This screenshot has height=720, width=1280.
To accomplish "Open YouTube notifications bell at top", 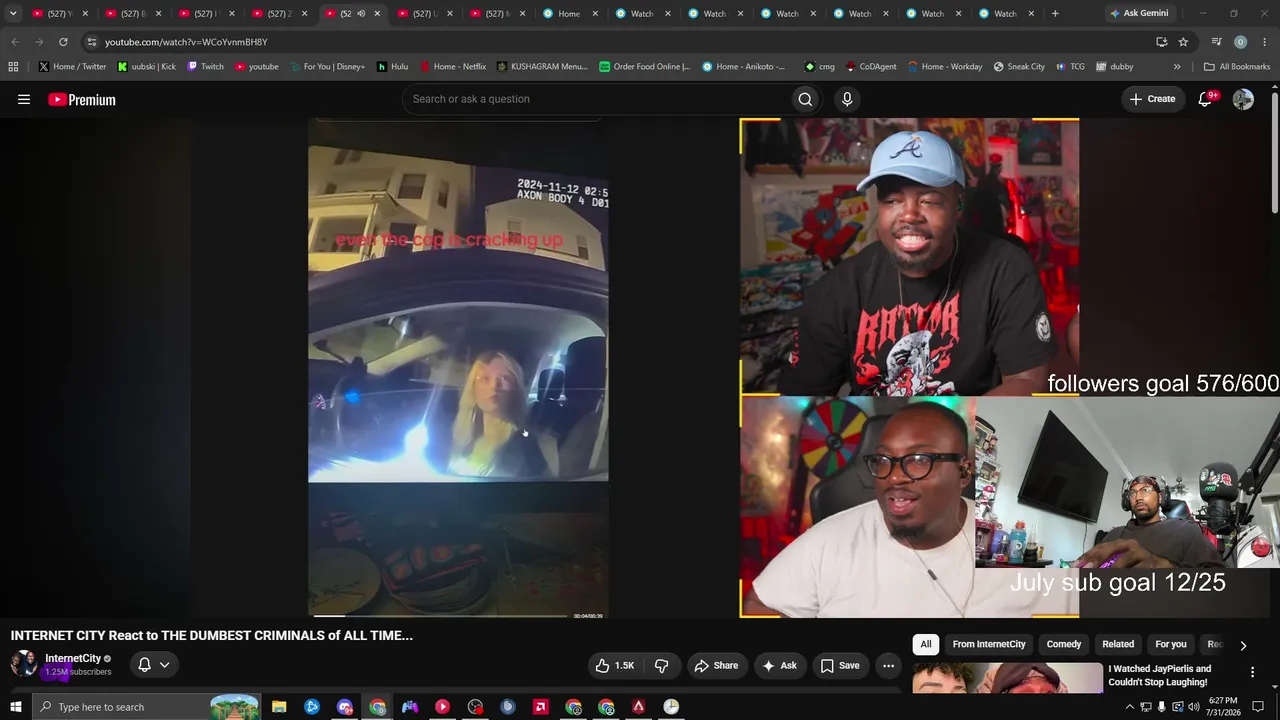I will tap(1206, 99).
